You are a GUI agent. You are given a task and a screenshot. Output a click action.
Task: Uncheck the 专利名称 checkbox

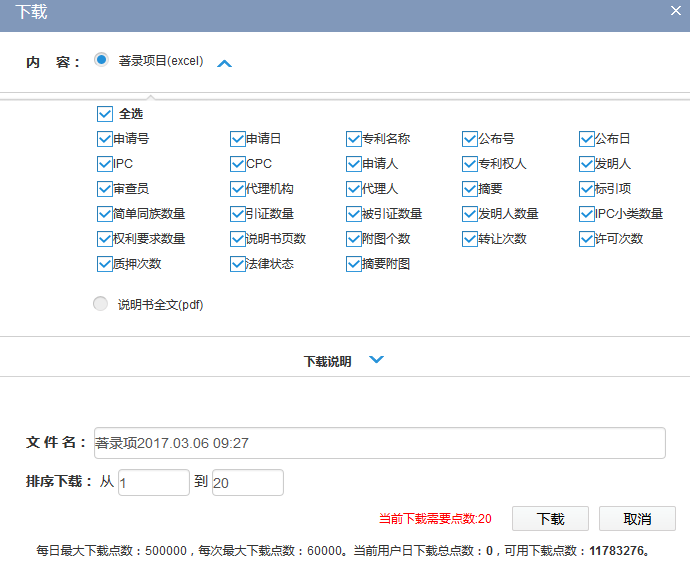[x=354, y=139]
